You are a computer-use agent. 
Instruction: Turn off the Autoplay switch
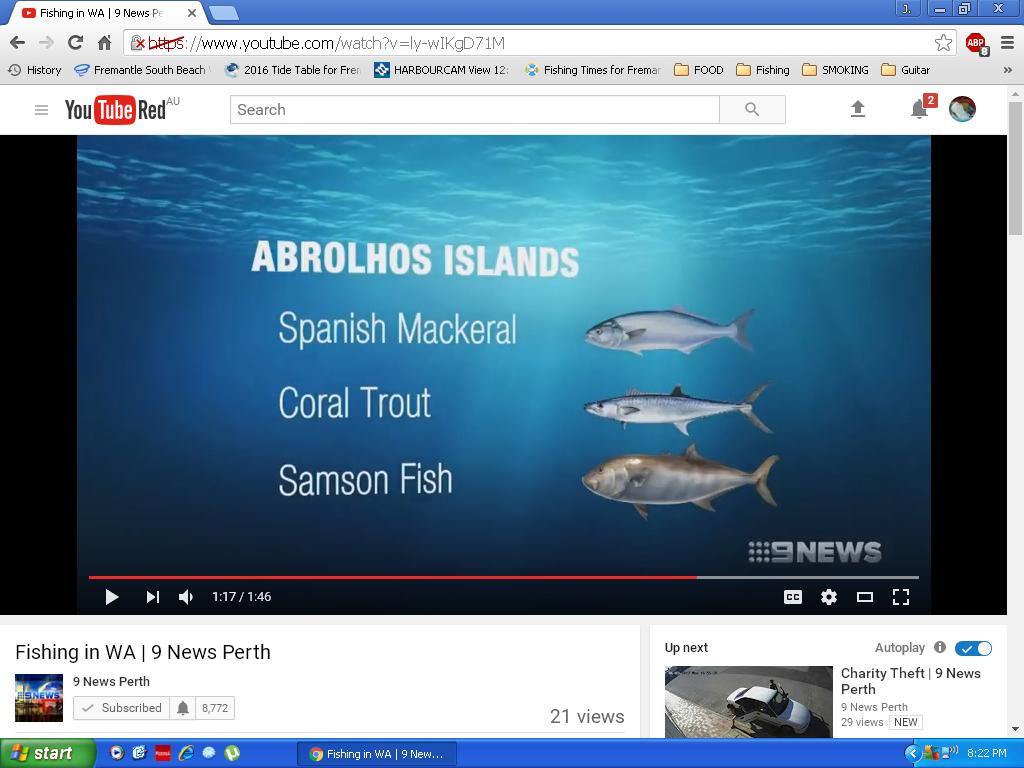click(973, 648)
